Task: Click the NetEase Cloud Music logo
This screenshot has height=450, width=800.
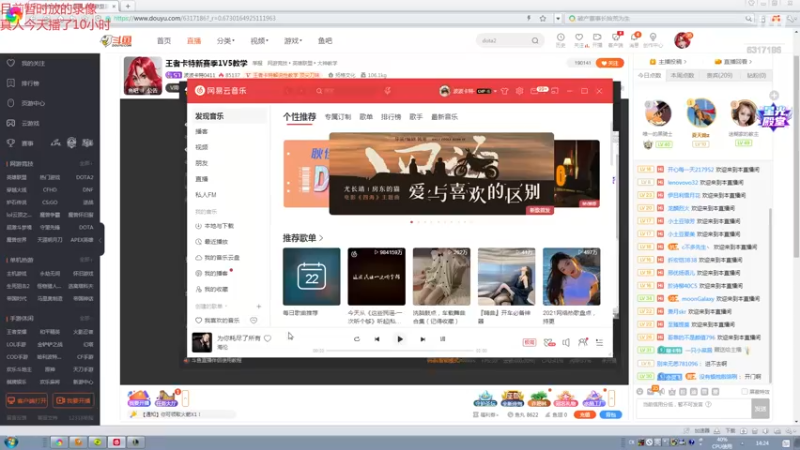Action: pos(221,91)
